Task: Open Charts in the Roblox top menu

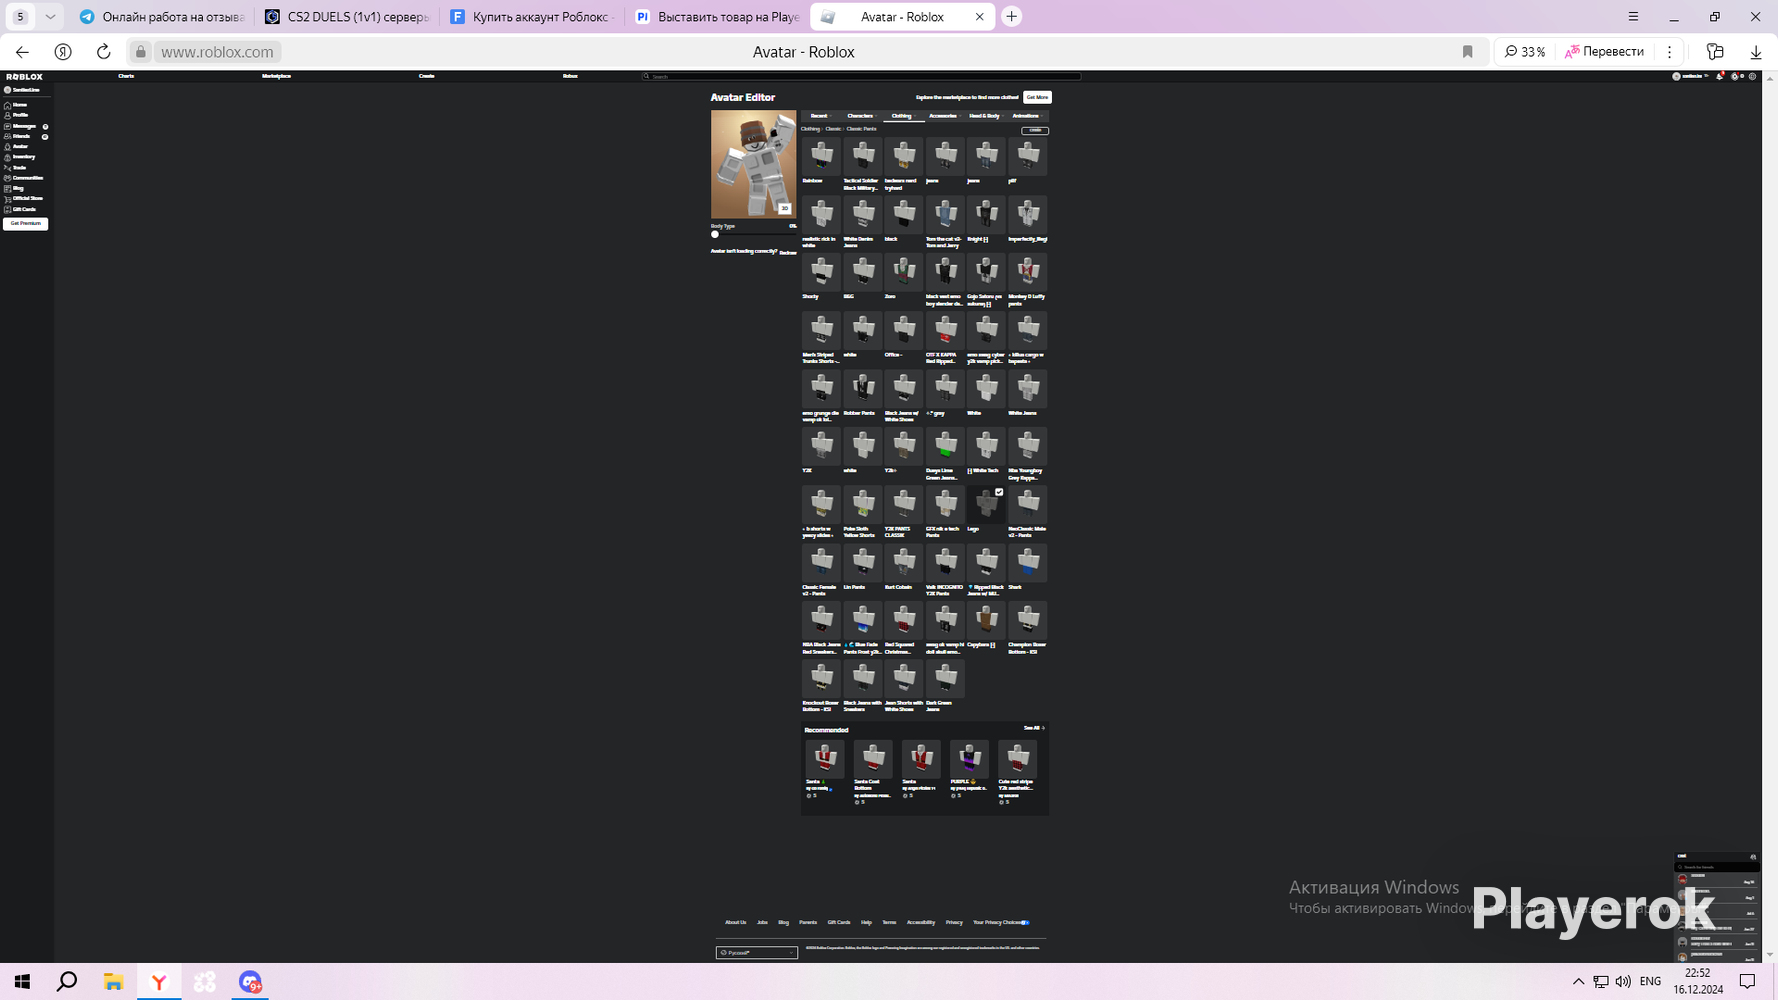Action: (126, 76)
